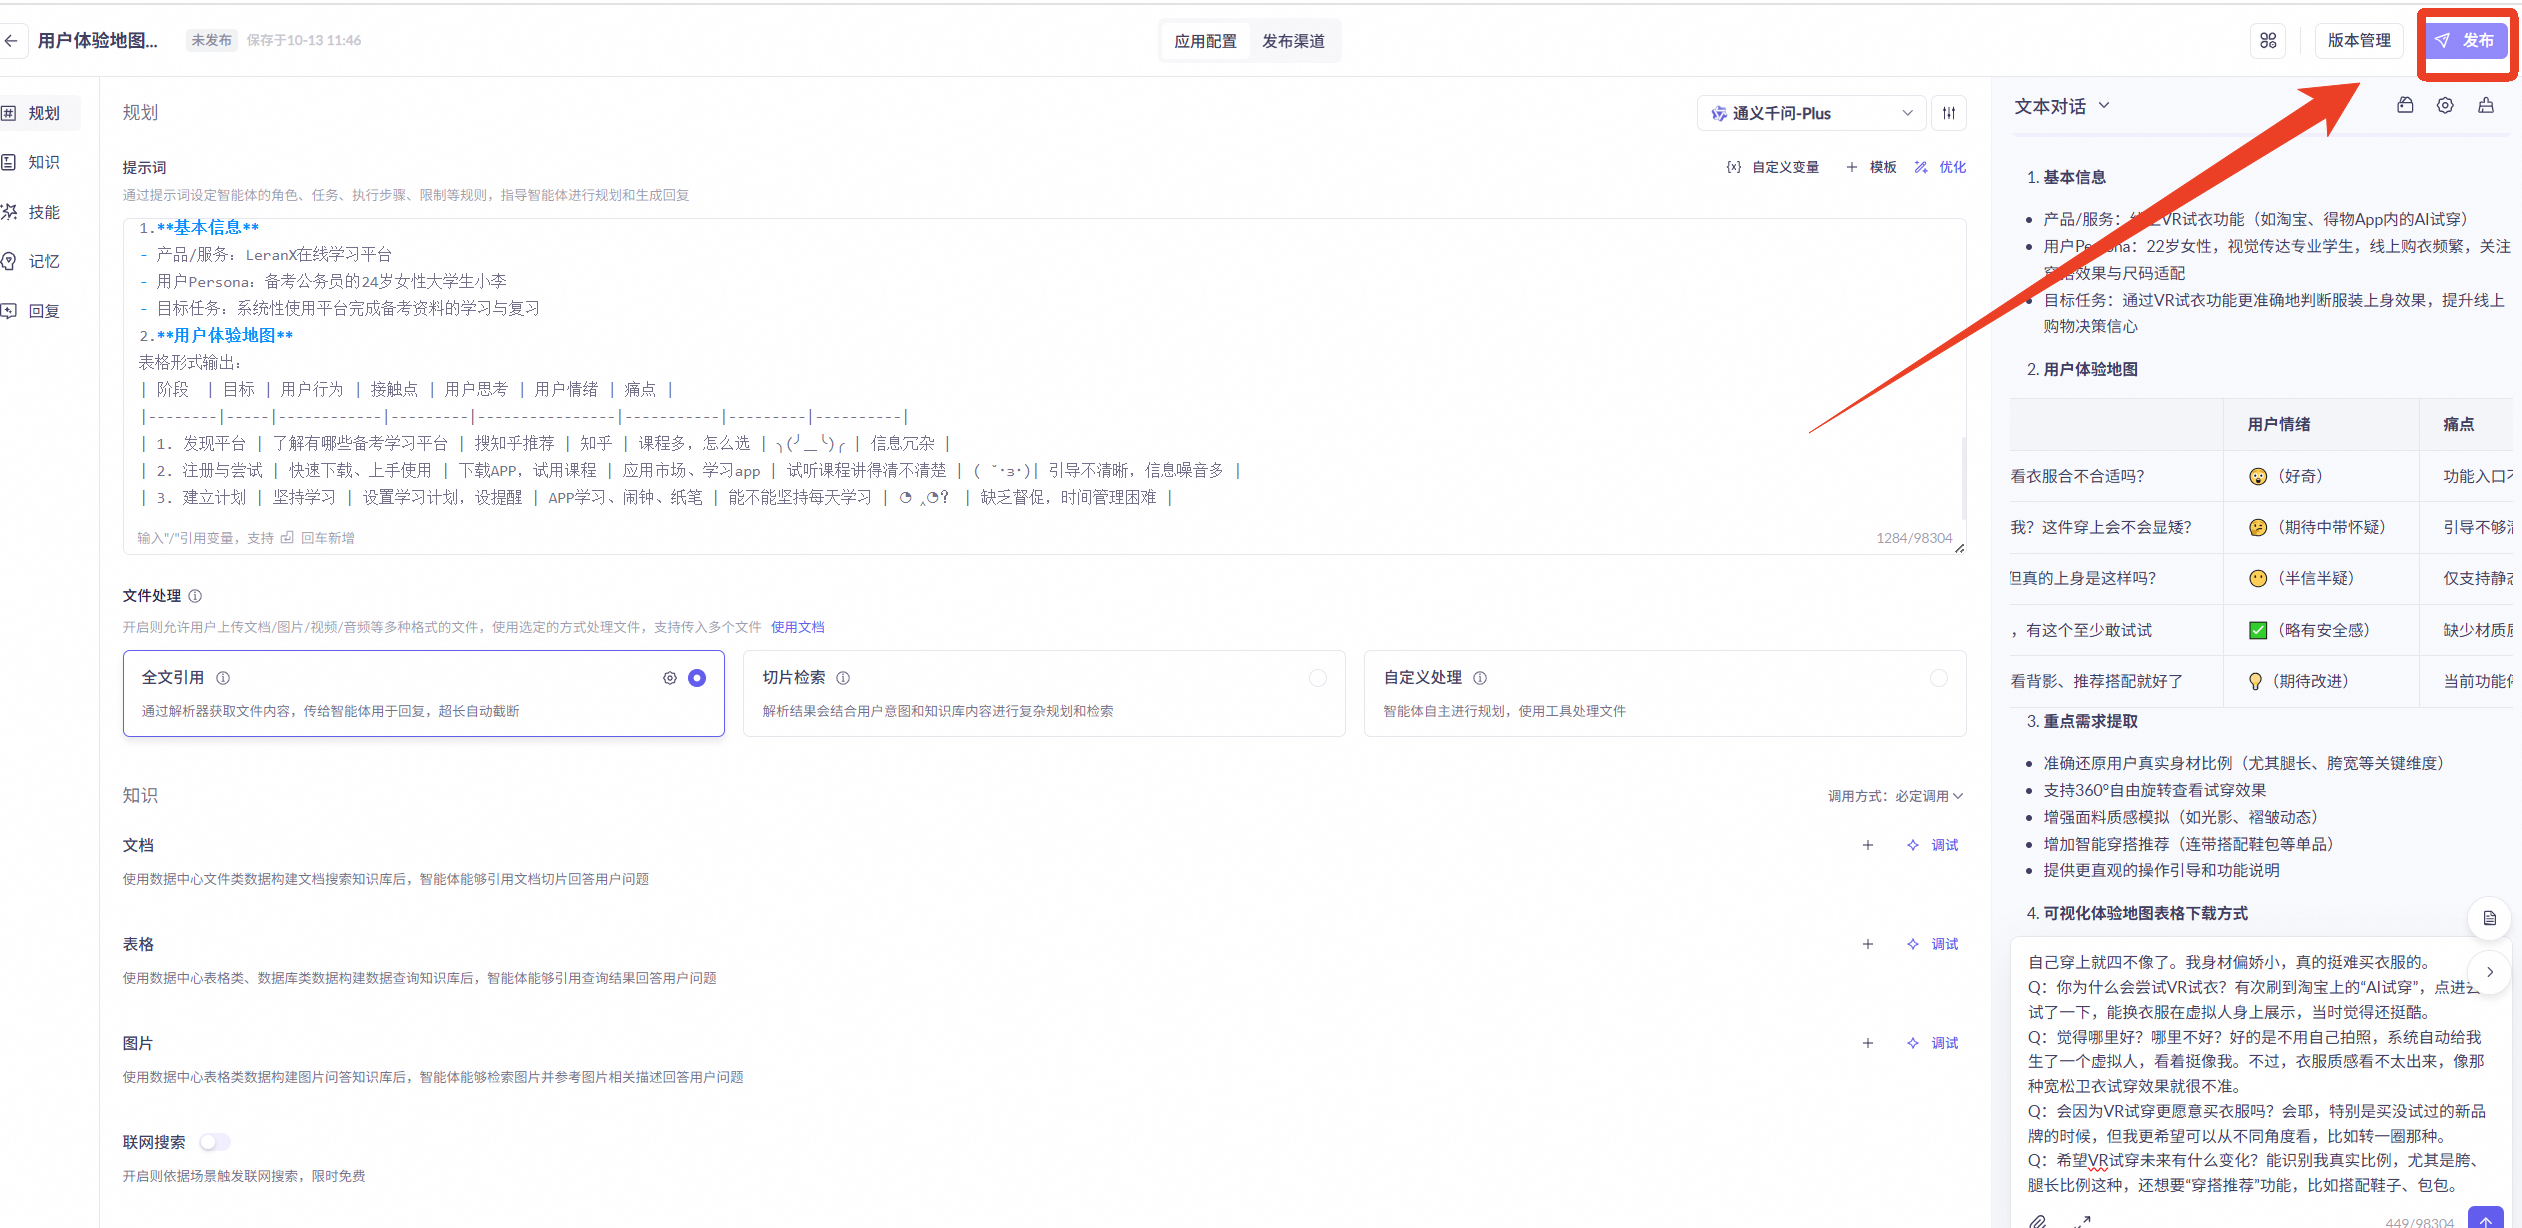The width and height of the screenshot is (2522, 1228).
Task: Open the 技能 sidebar section
Action: pos(43,212)
